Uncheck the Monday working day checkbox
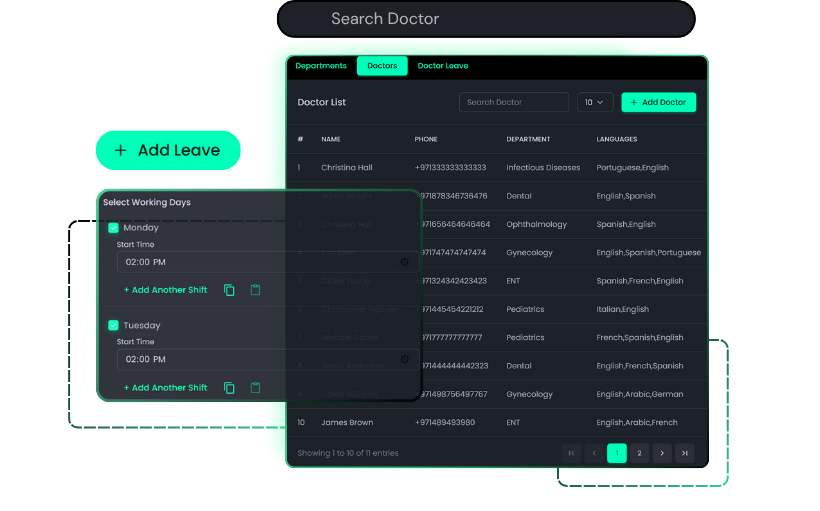Screen dimensions: 820x511 click(x=113, y=228)
